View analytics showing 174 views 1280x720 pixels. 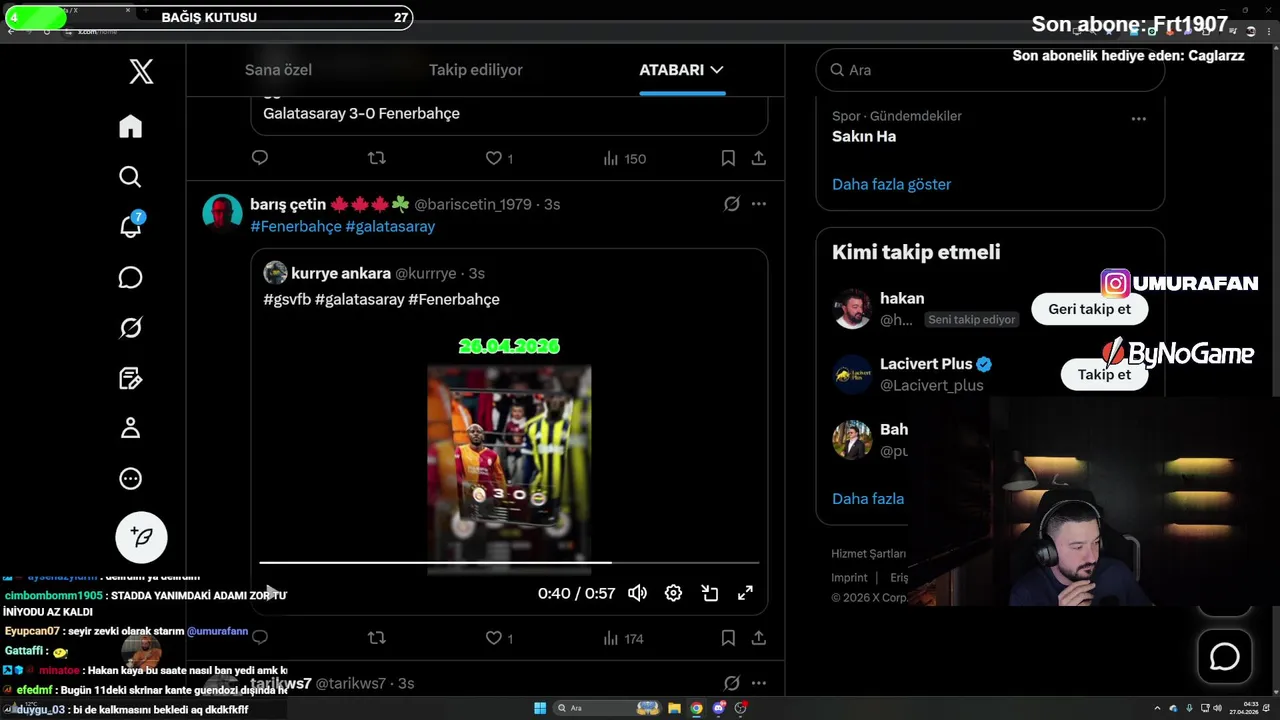pyautogui.click(x=624, y=638)
